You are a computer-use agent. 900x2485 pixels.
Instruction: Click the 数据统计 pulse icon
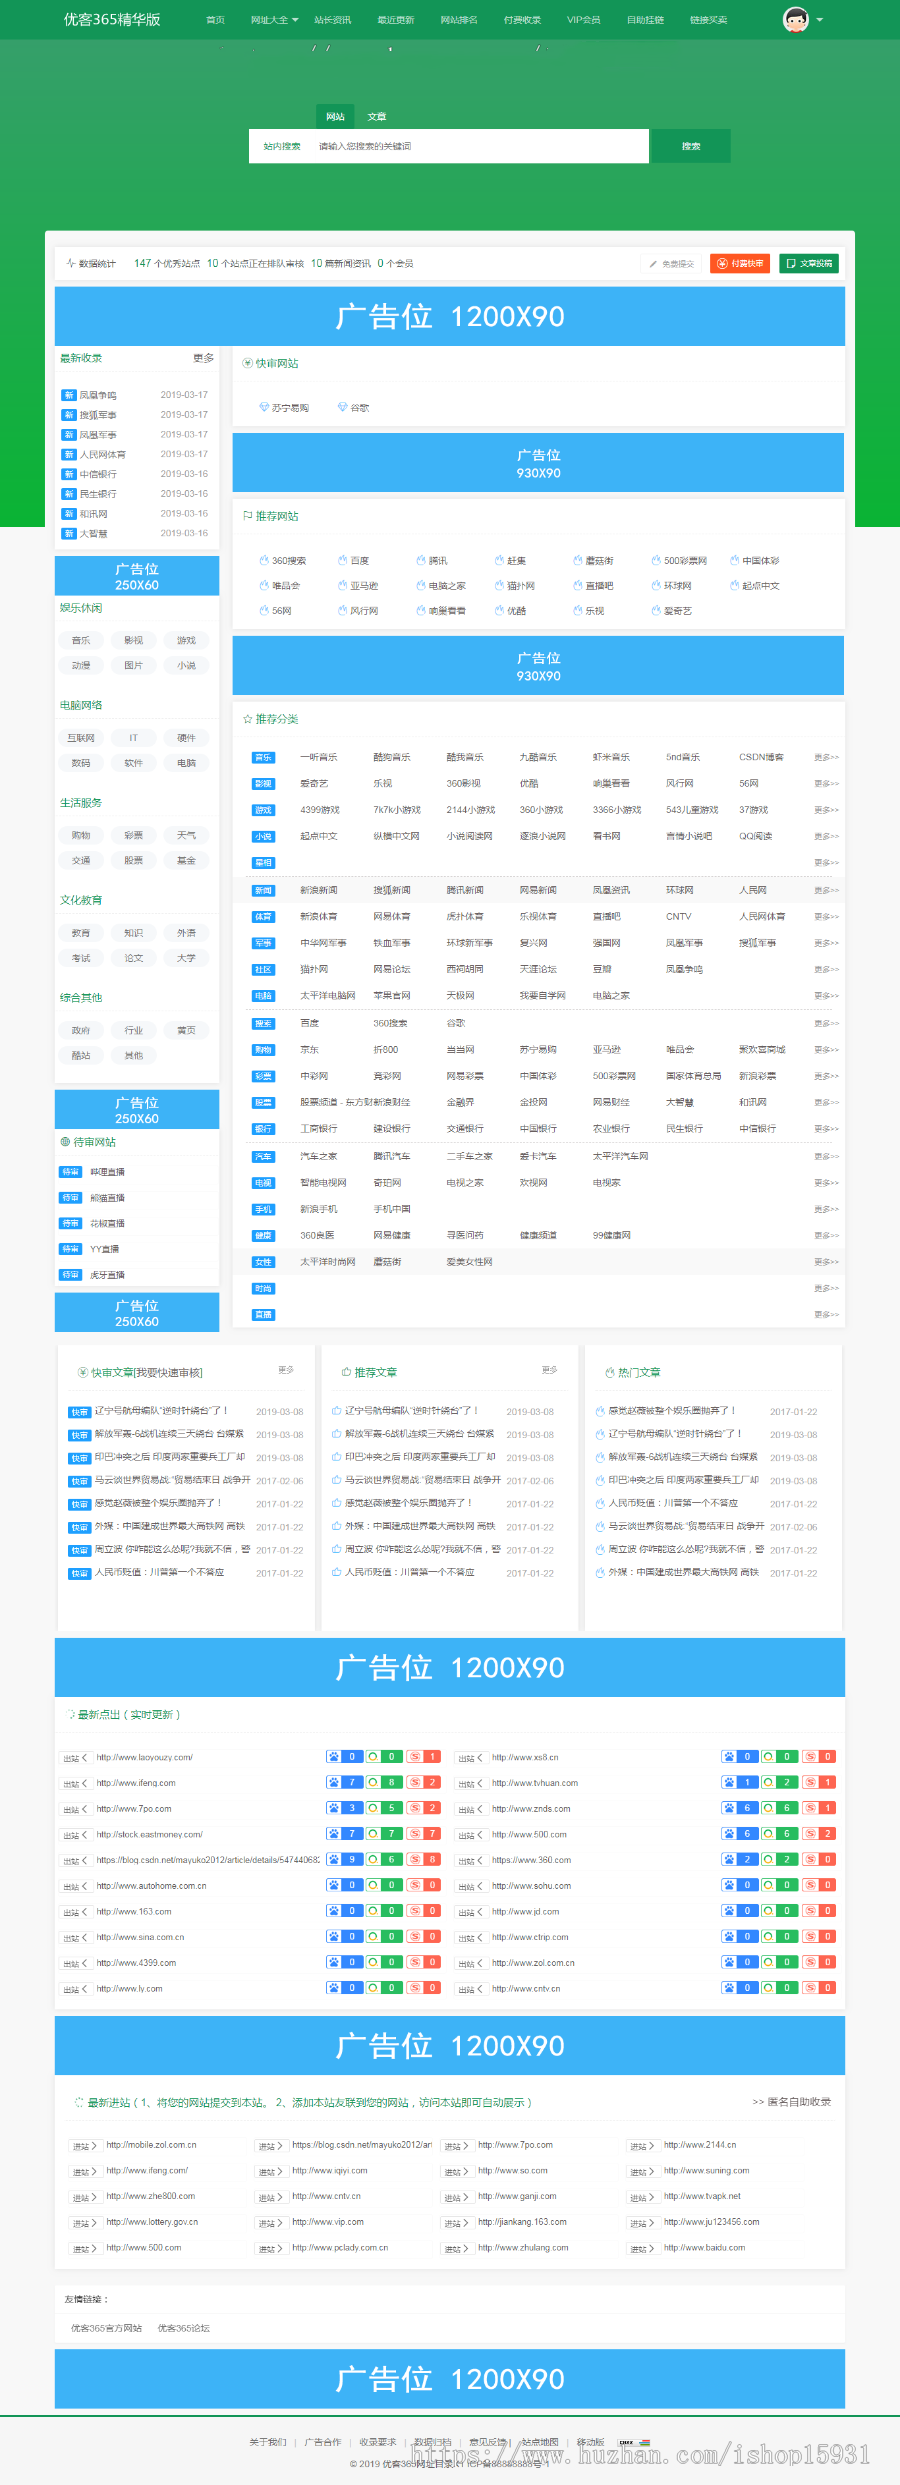coord(71,263)
